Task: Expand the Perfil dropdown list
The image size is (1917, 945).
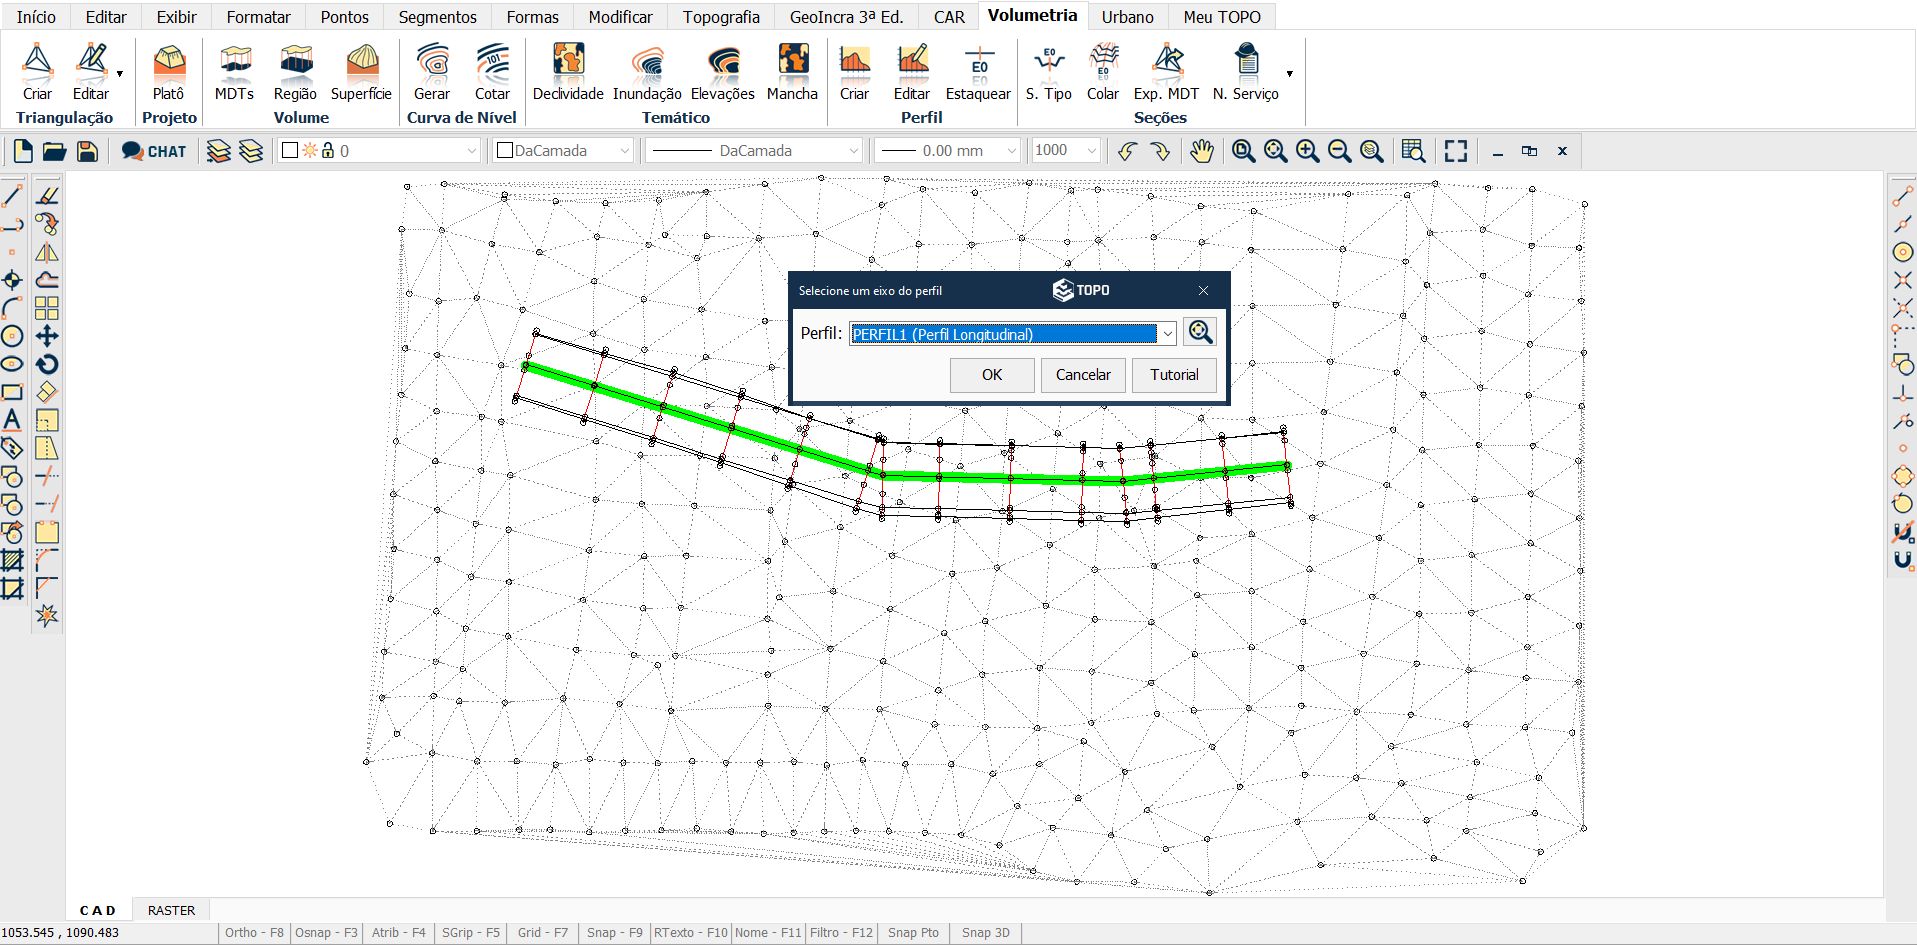Action: point(1167,334)
